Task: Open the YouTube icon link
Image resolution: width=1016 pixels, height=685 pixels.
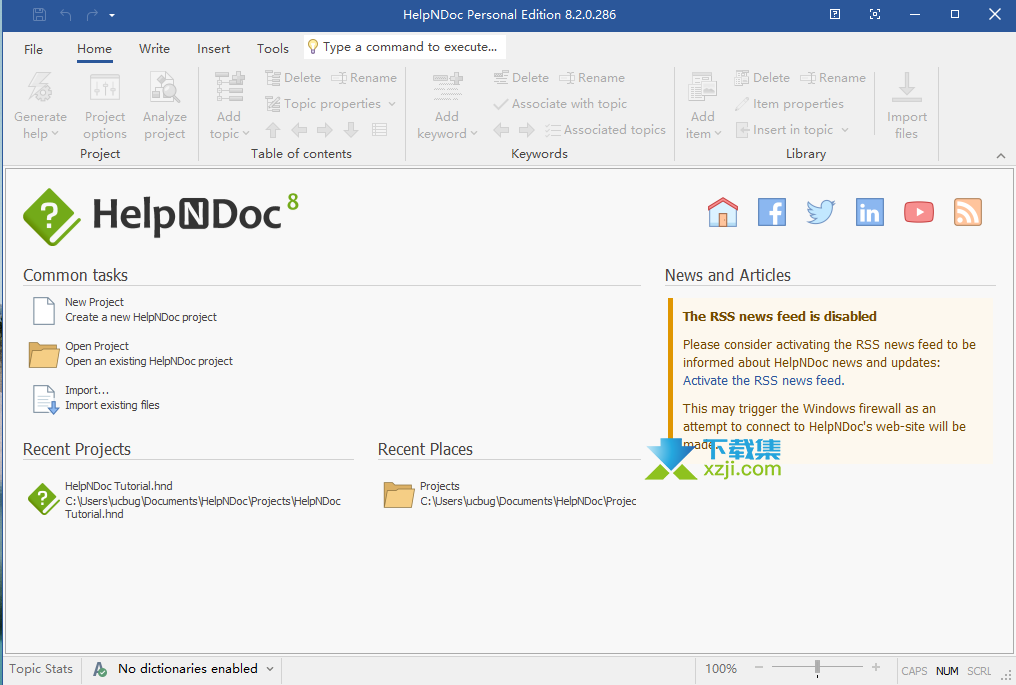Action: coord(919,212)
